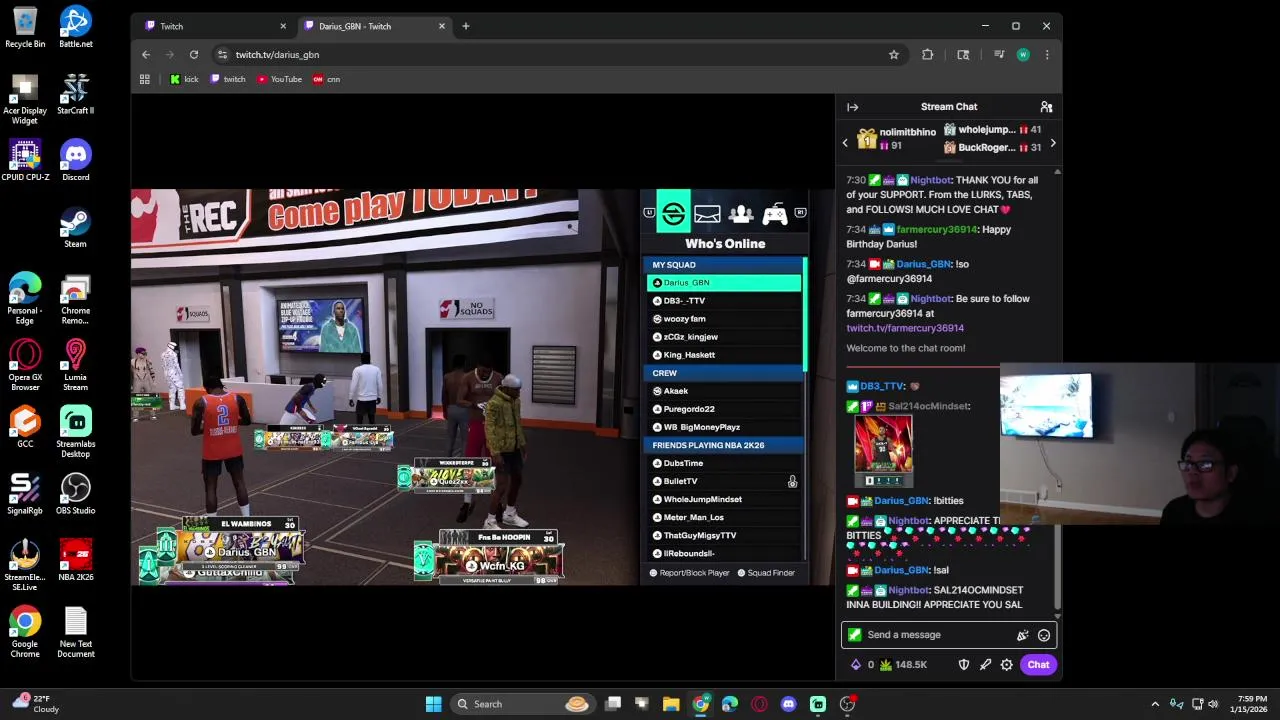
Task: Open the StarCraft II desktop shortcut
Action: point(76,94)
